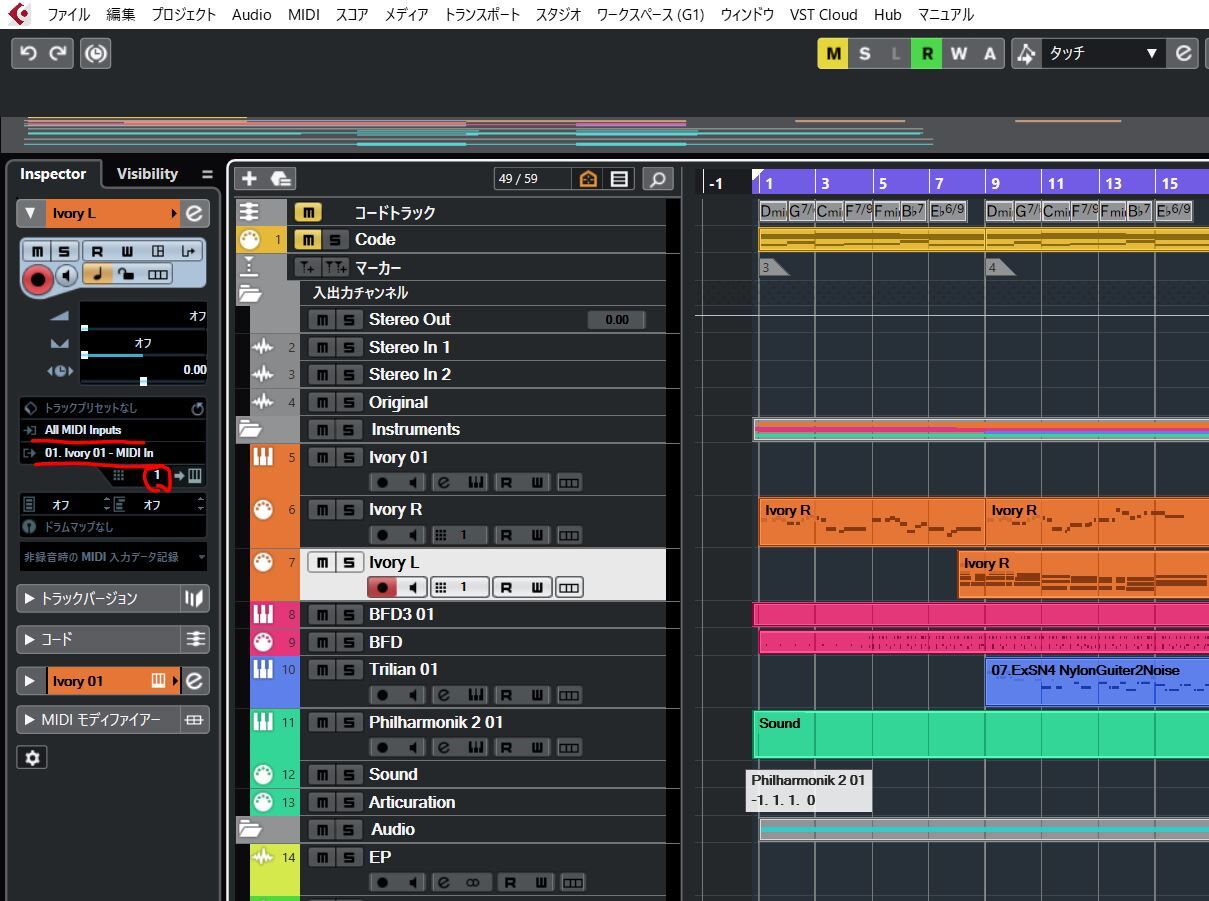Open the track list filter lines icon
The width and height of the screenshot is (1209, 901).
(x=619, y=179)
